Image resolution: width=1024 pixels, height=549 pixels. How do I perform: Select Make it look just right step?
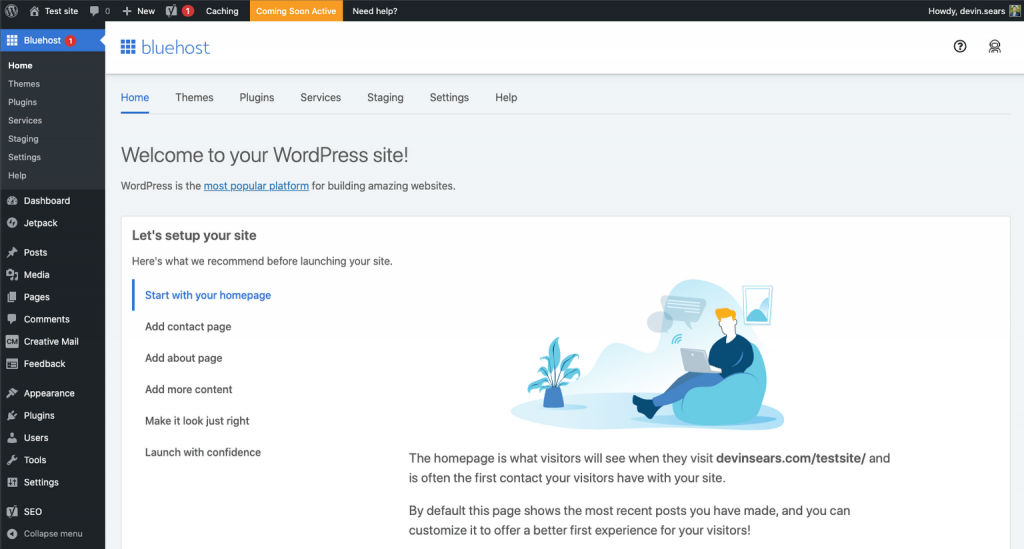[197, 420]
